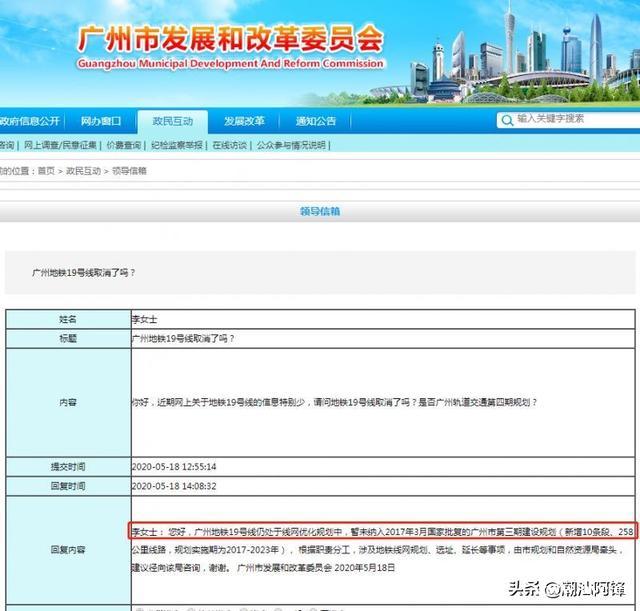Click the search magnifier icon
The height and width of the screenshot is (611, 640).
(507, 120)
